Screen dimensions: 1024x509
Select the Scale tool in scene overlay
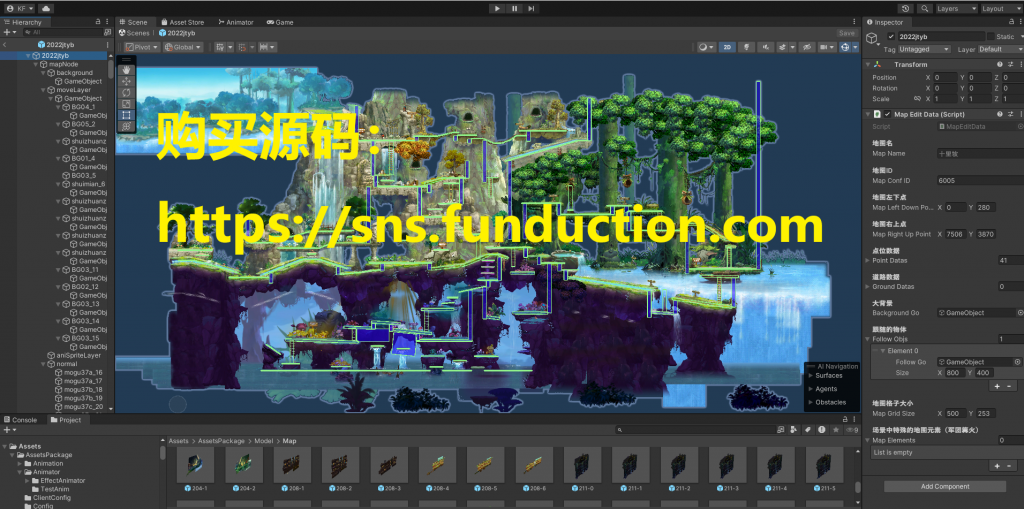(x=127, y=103)
